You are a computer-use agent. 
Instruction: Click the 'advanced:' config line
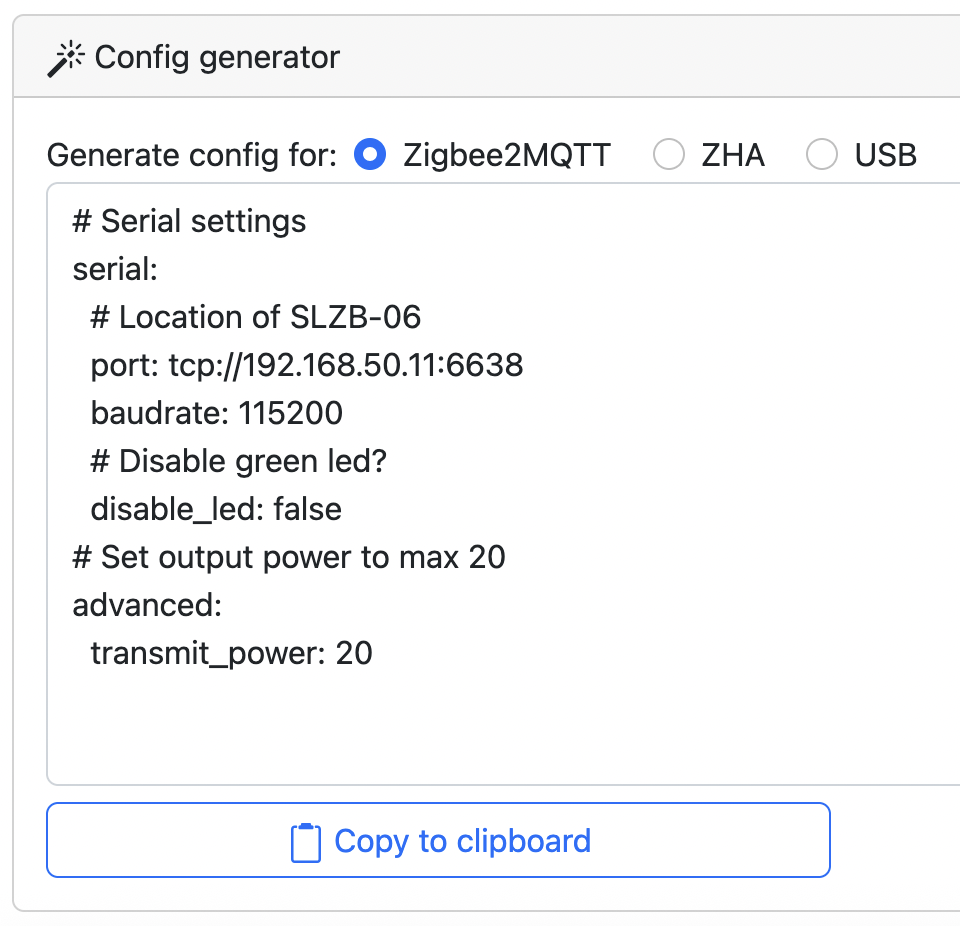[147, 605]
